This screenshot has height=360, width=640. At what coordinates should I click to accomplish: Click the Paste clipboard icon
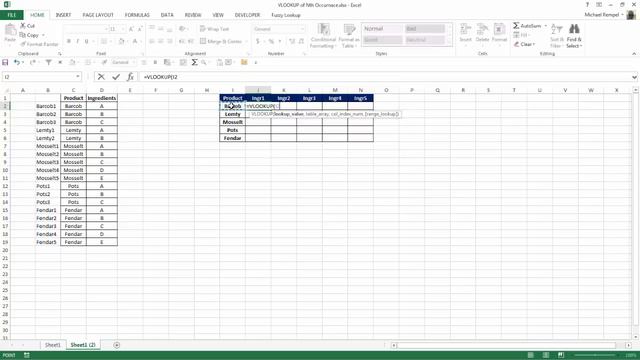click(x=10, y=30)
